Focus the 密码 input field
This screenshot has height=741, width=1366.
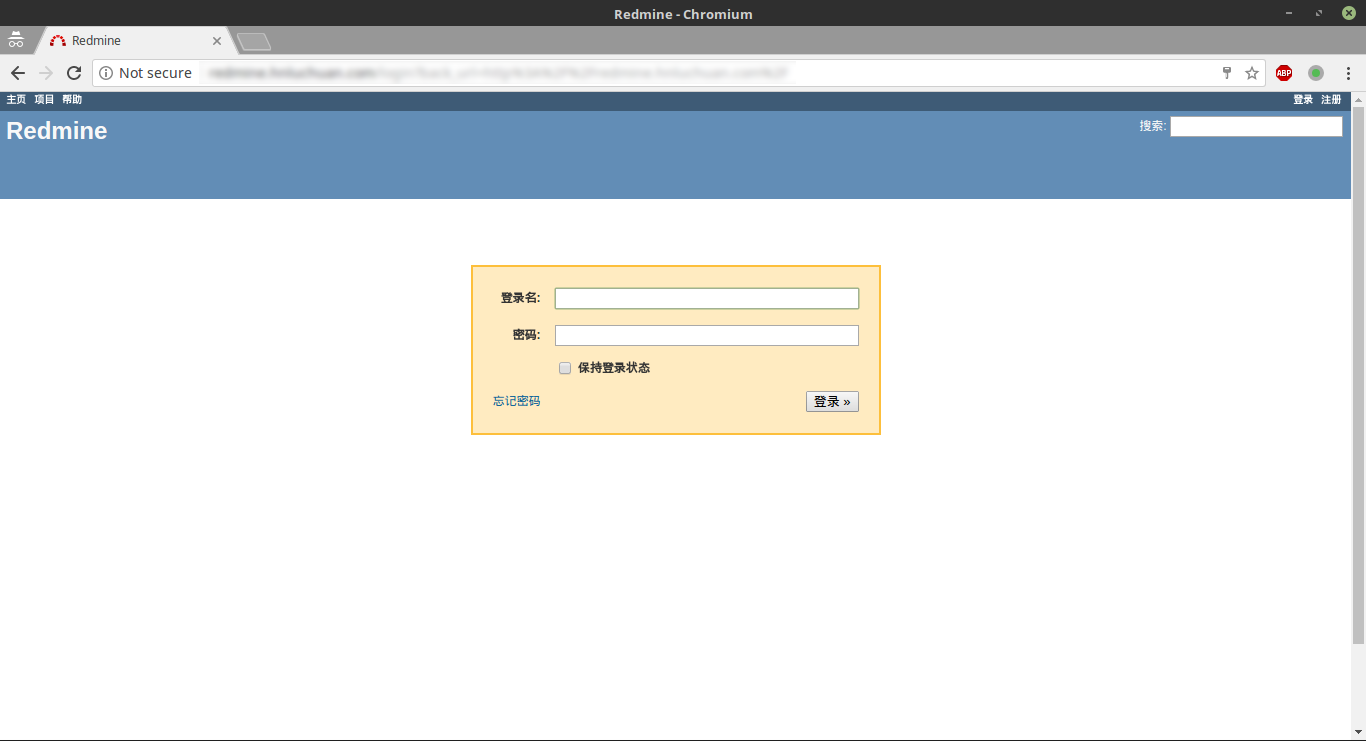click(x=707, y=335)
